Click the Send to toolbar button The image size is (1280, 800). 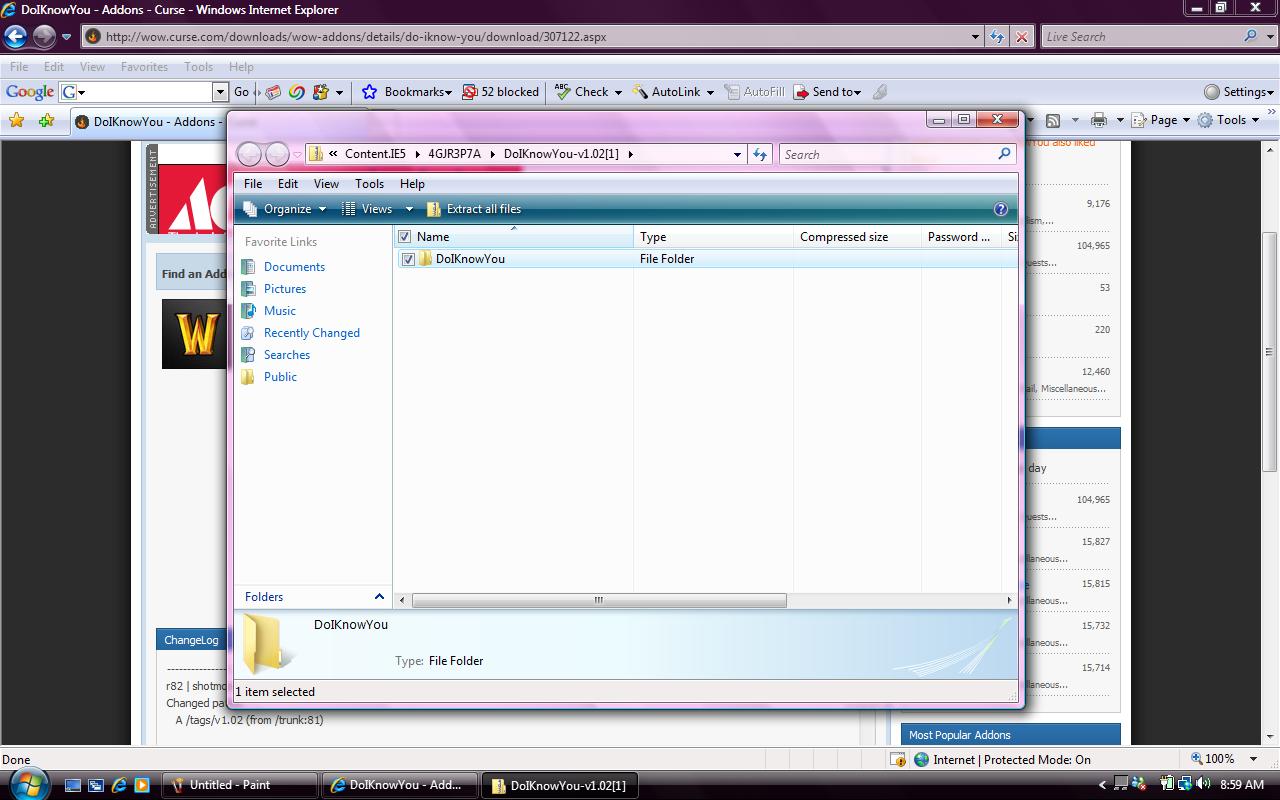tap(826, 92)
